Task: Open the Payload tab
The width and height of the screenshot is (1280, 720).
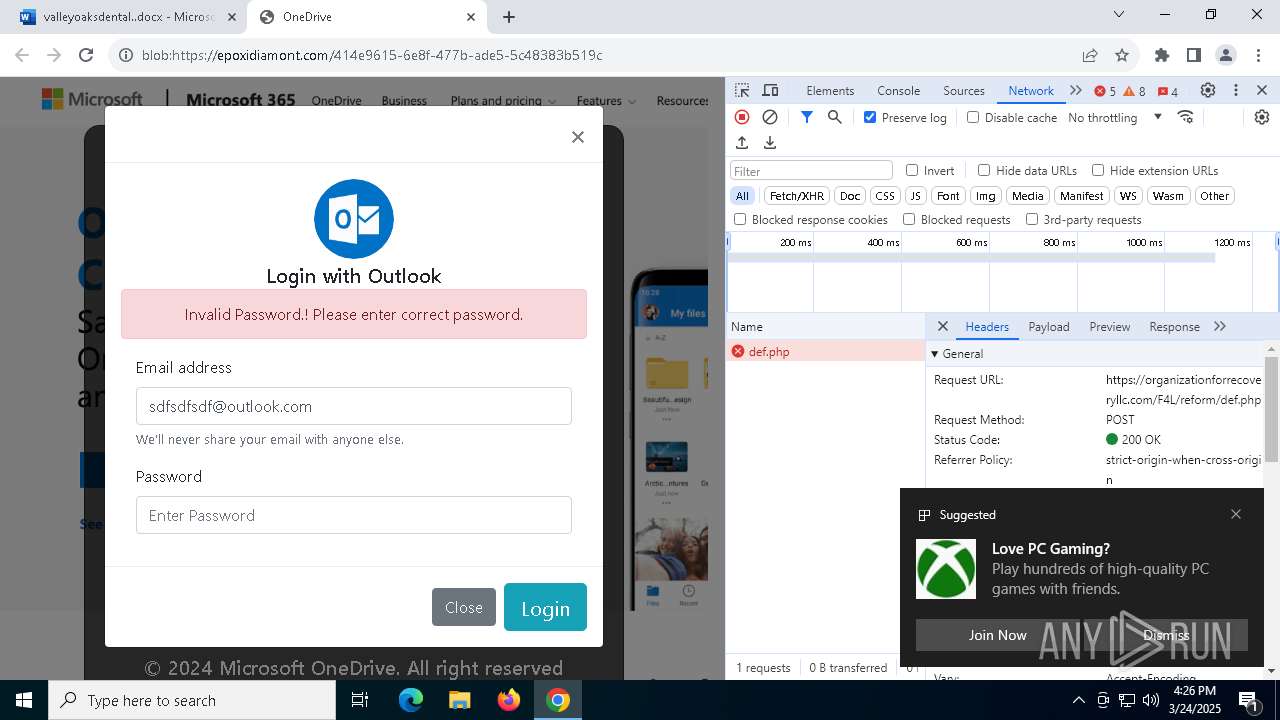Action: (1049, 326)
